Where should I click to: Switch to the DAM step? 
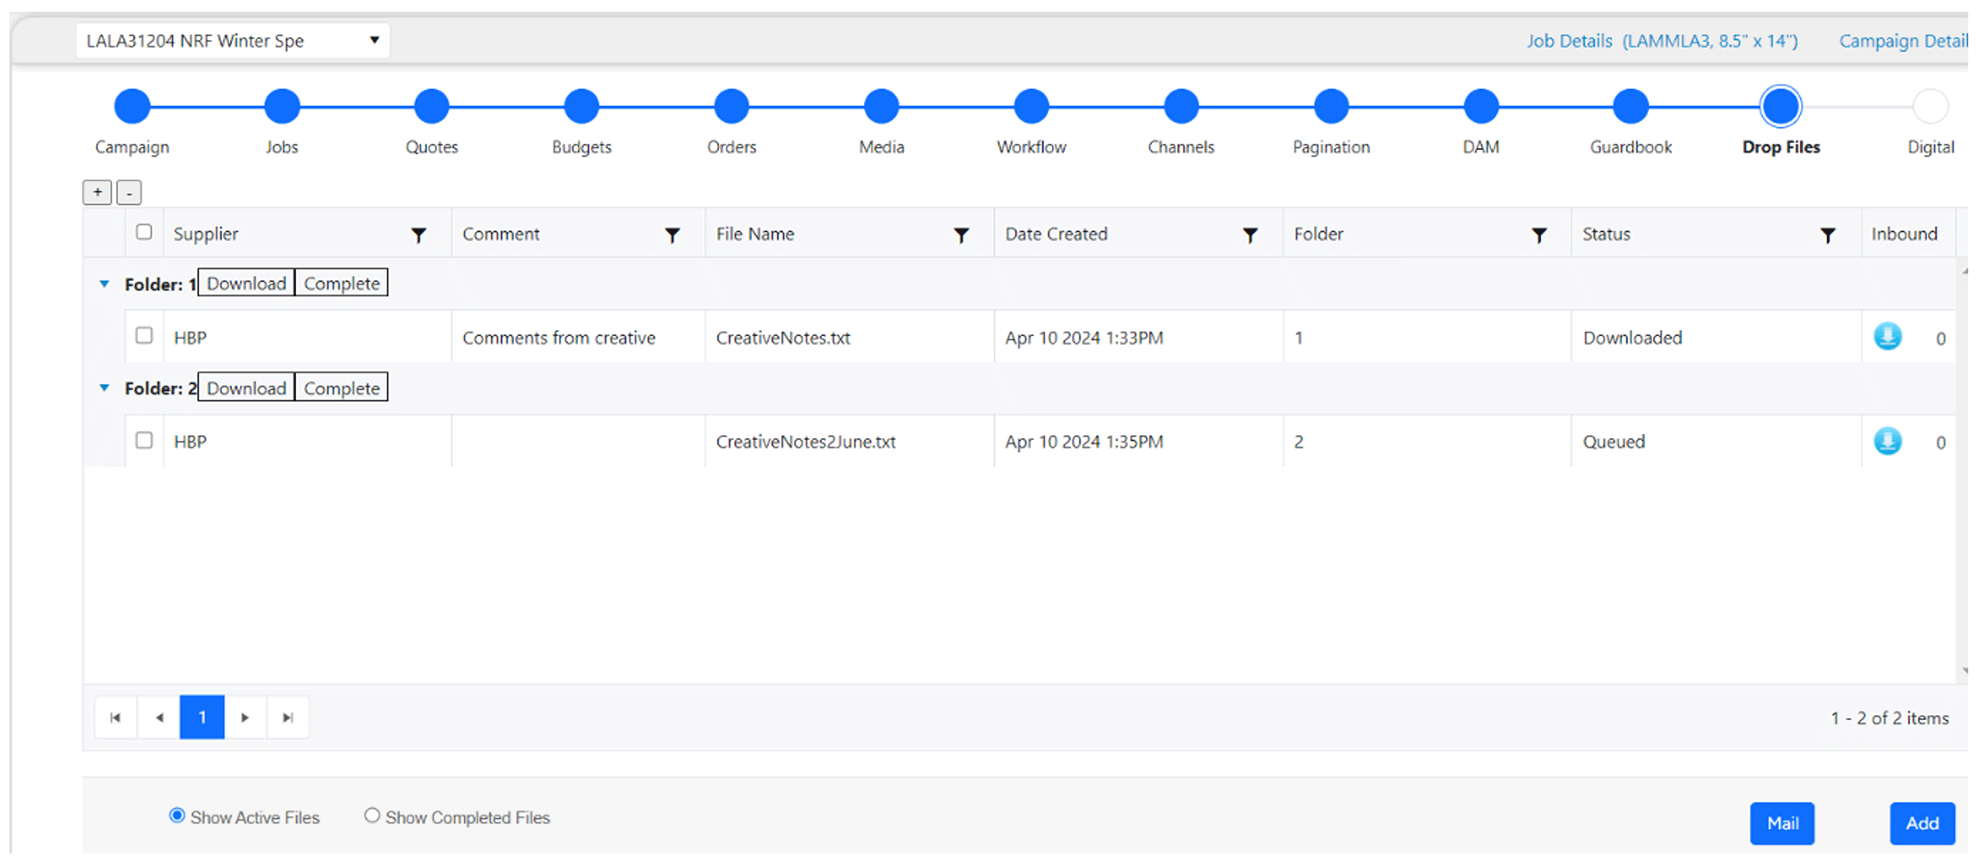(1481, 106)
